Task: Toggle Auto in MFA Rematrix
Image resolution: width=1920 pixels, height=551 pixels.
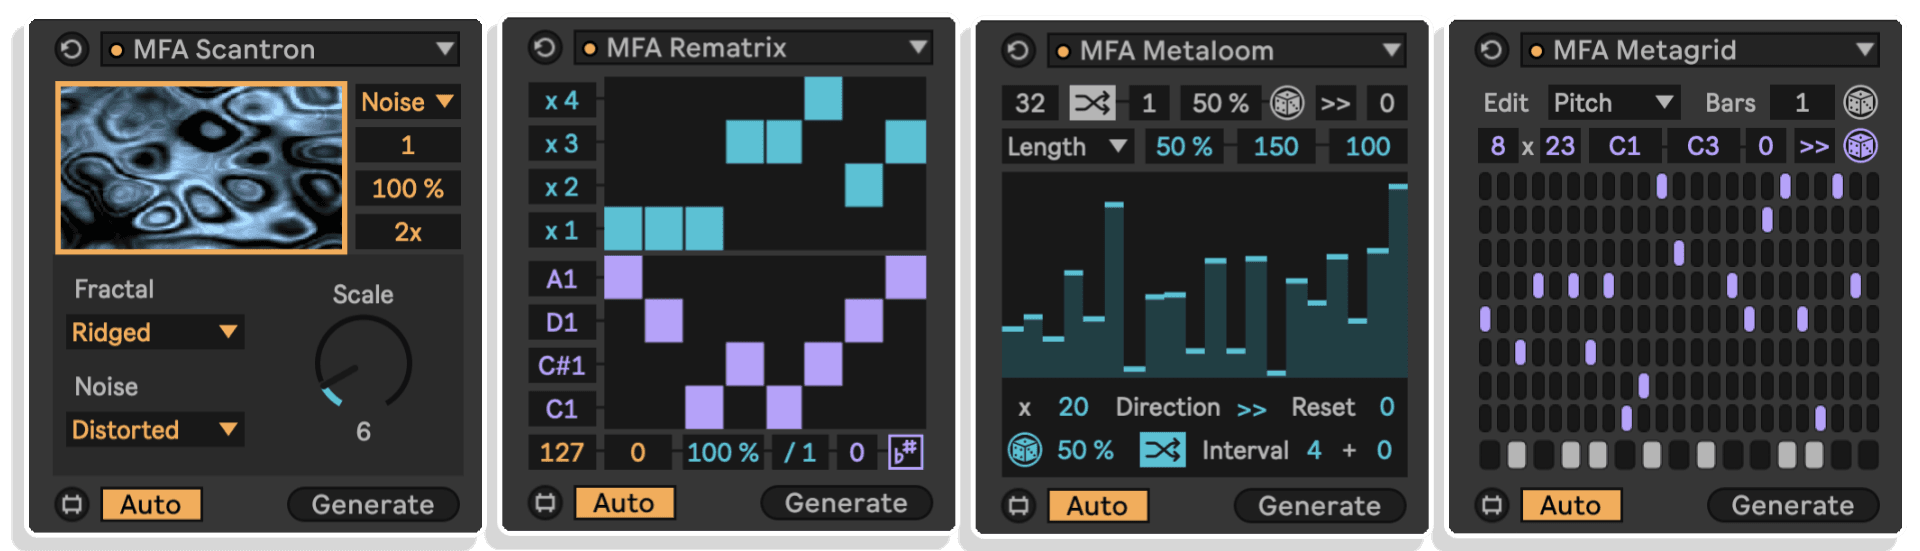Action: [624, 502]
